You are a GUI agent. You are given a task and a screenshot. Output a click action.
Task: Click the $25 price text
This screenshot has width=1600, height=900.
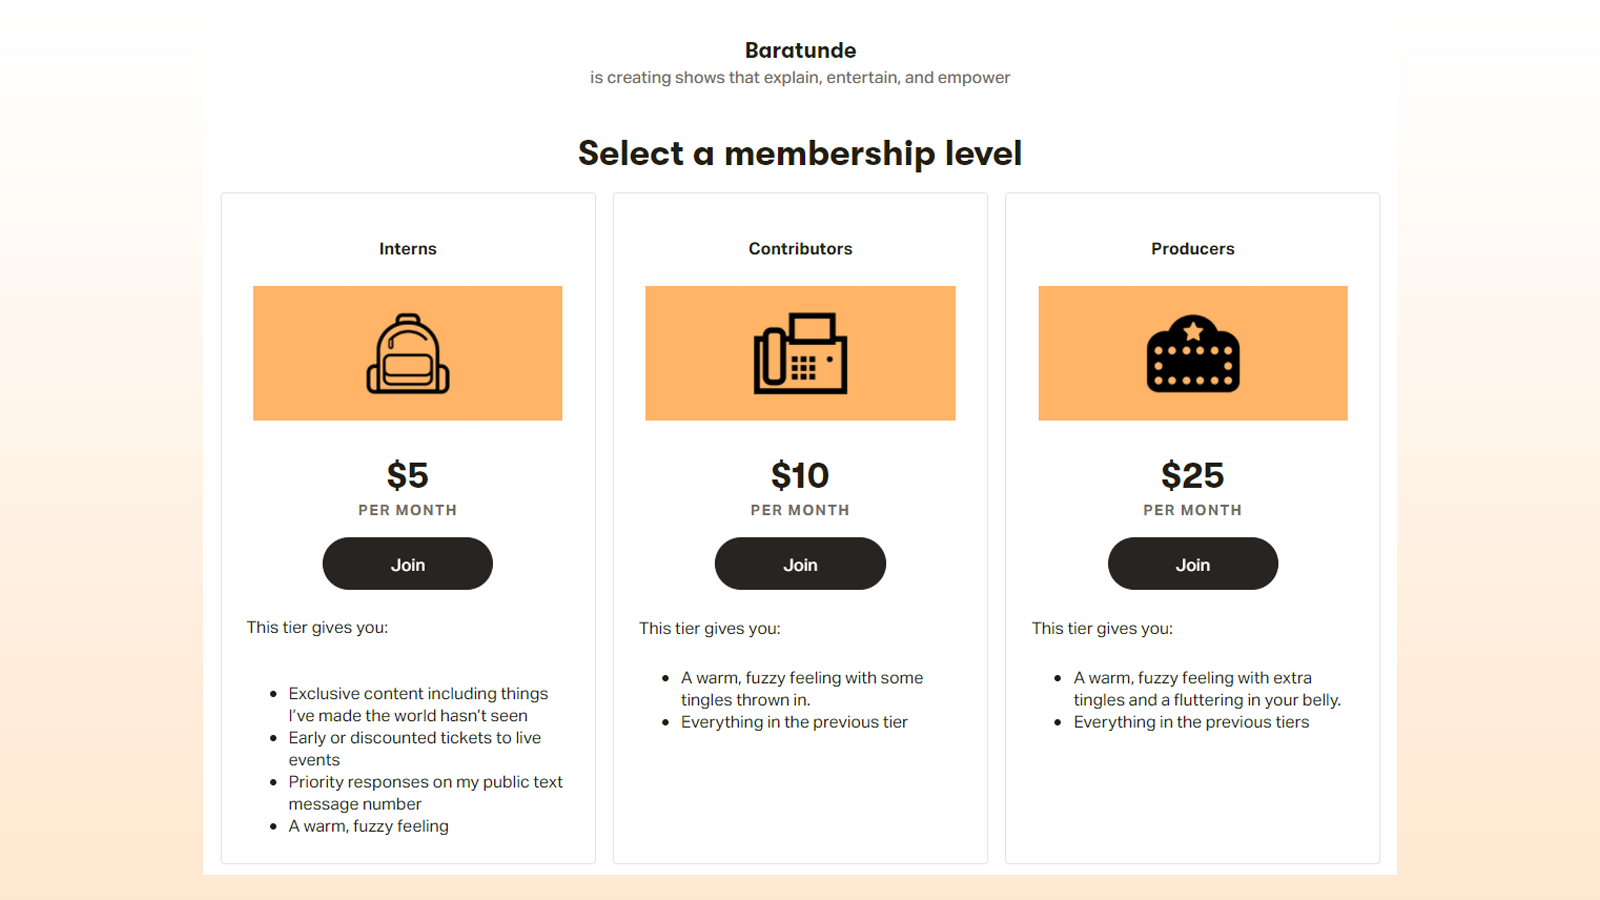[1192, 475]
